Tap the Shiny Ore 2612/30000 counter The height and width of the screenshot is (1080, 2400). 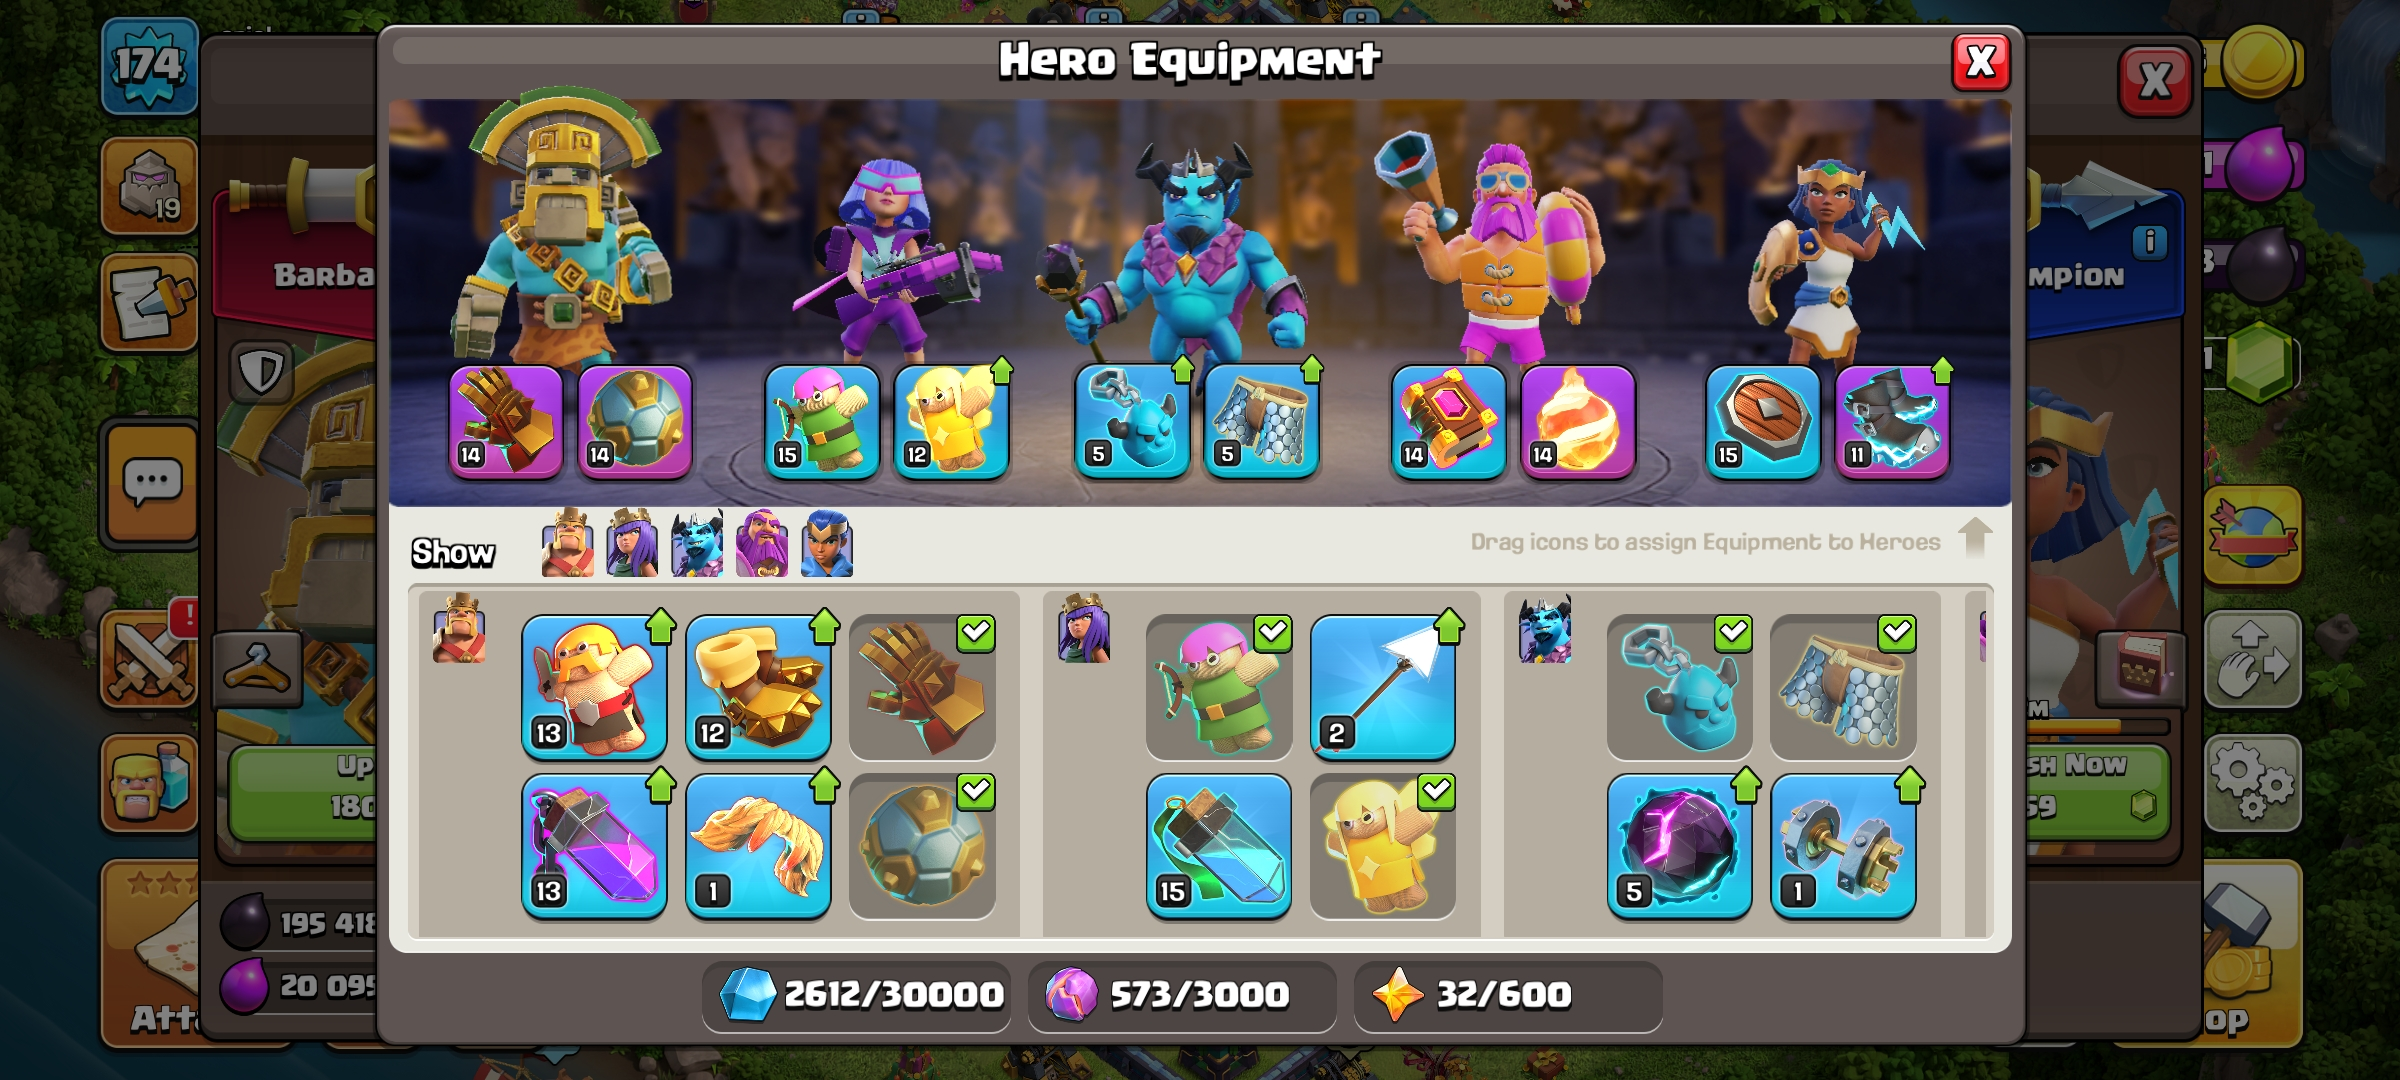tap(857, 995)
